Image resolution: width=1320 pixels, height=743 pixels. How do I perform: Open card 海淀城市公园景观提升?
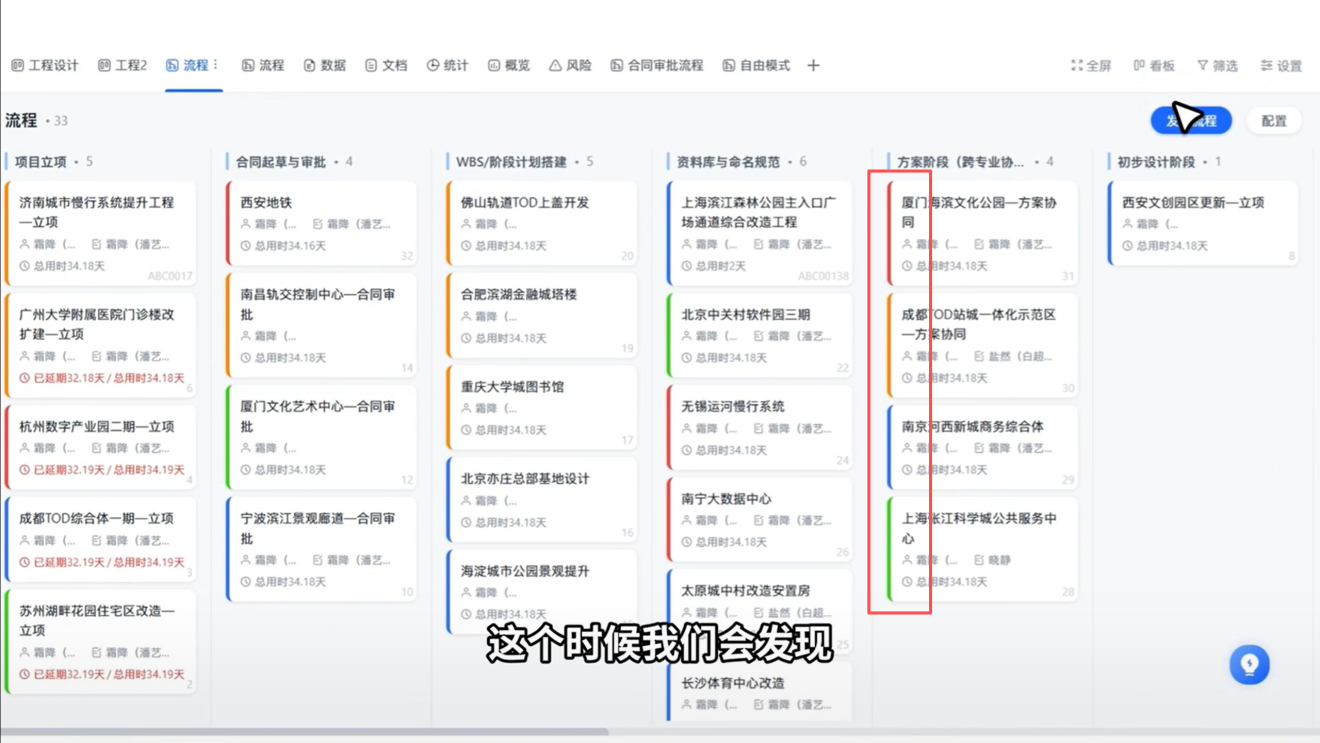coord(542,590)
